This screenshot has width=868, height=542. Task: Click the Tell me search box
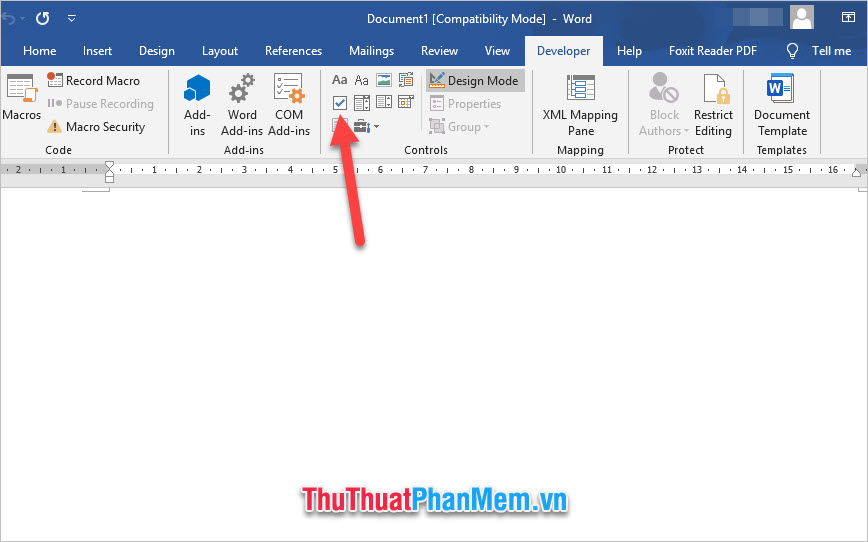point(831,51)
